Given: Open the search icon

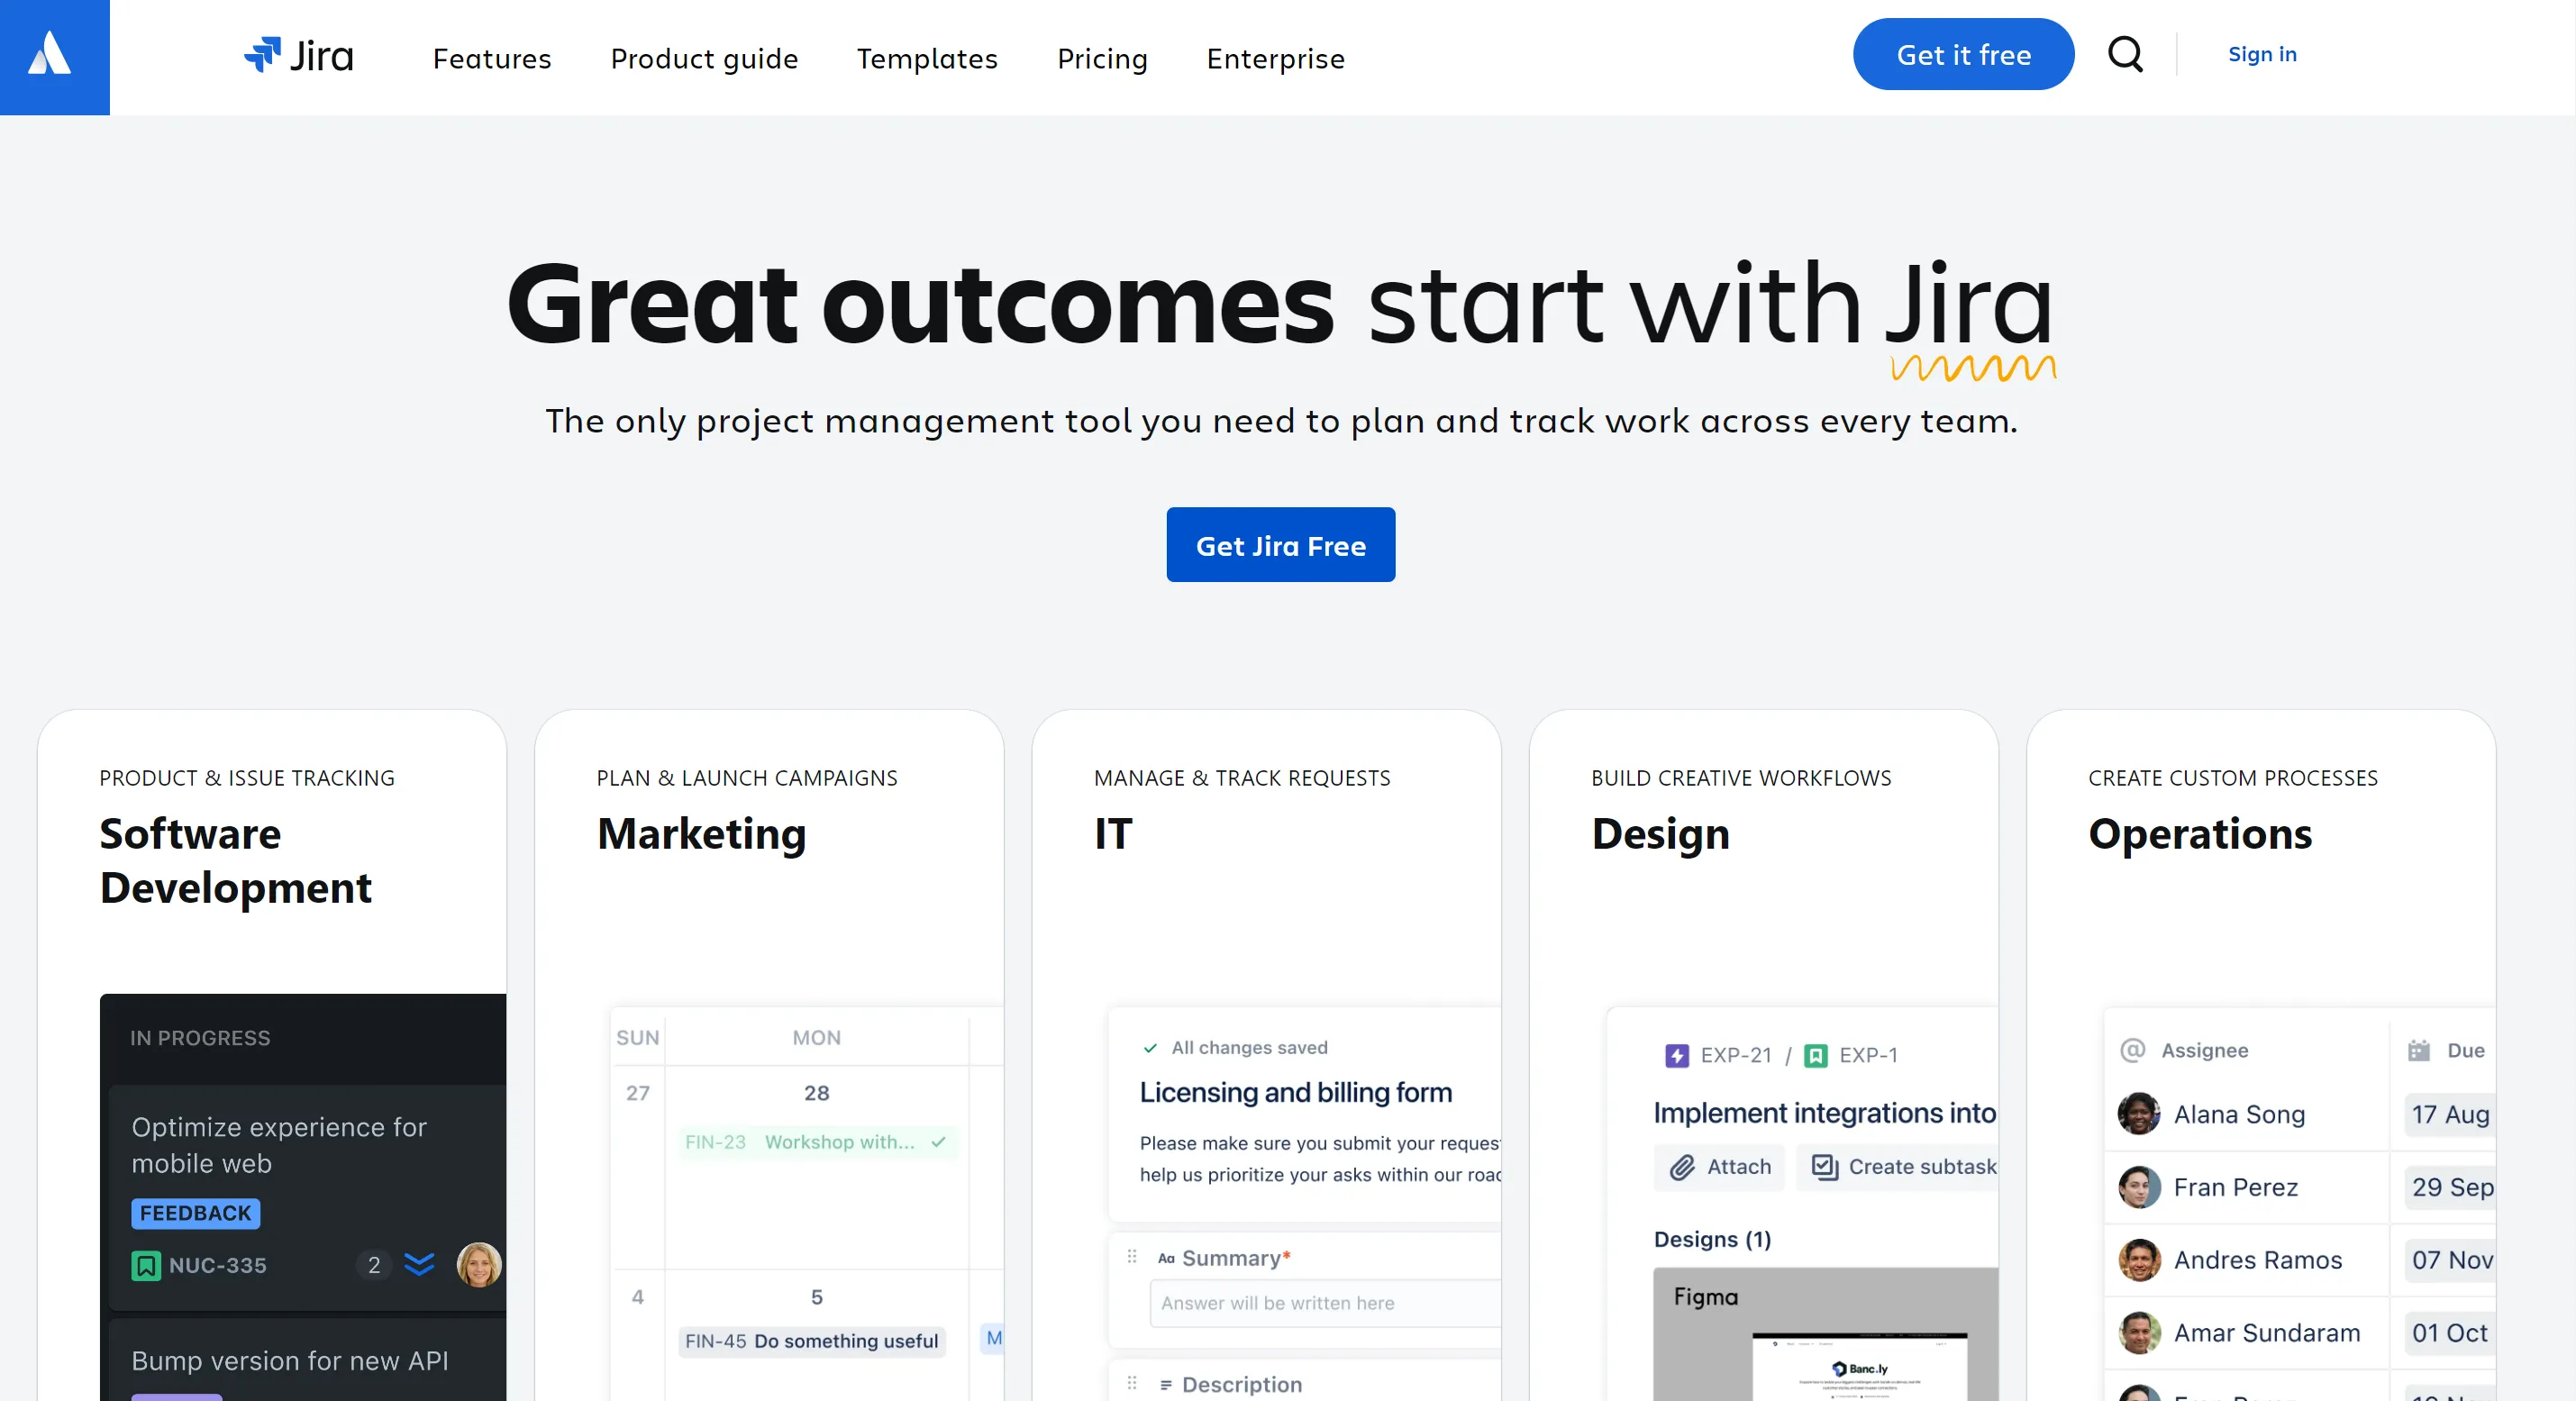Looking at the screenshot, I should 2127,55.
